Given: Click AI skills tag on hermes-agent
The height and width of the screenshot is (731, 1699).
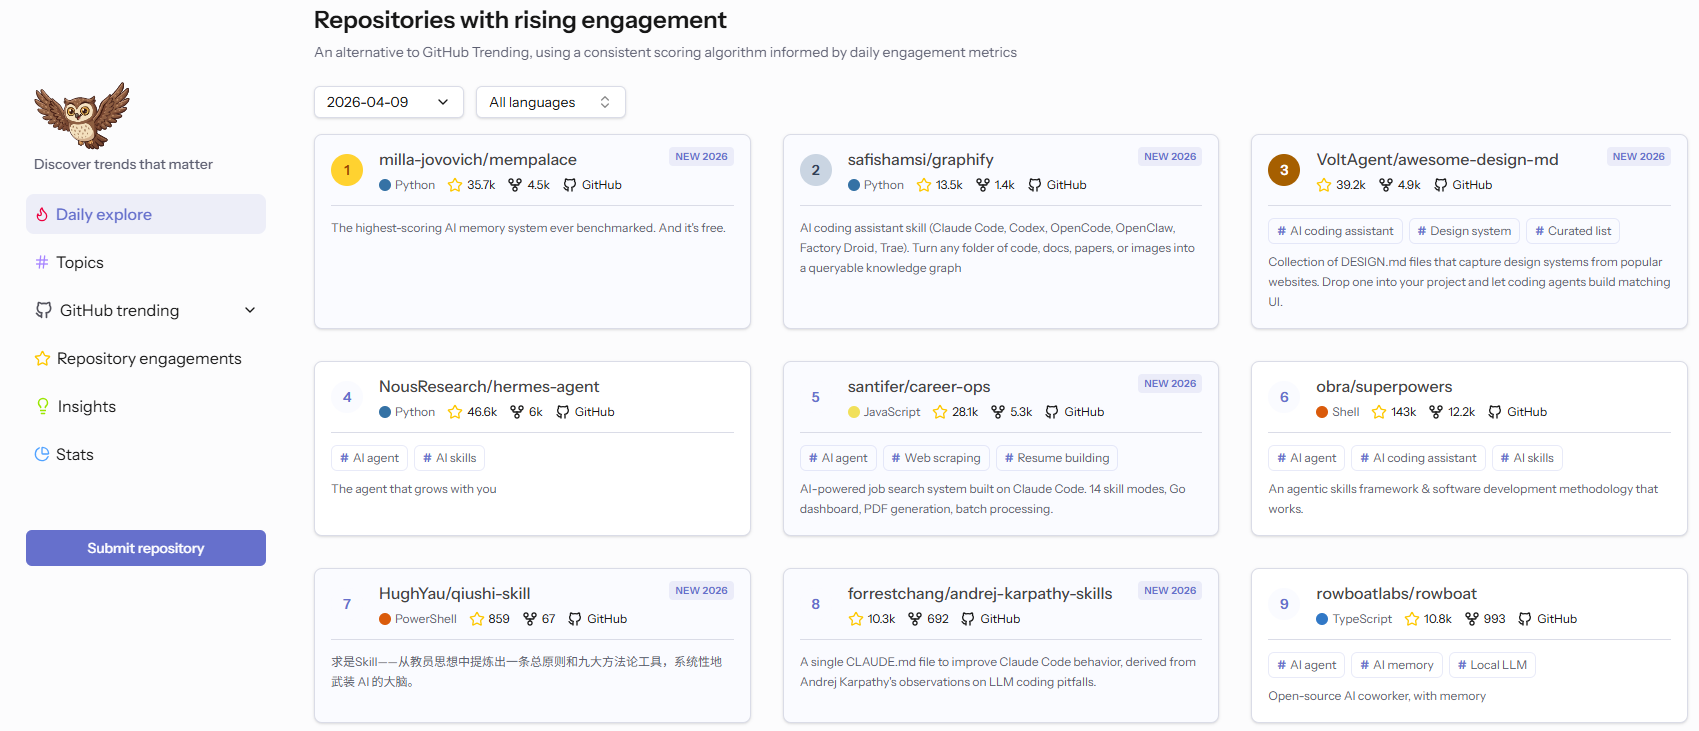Looking at the screenshot, I should tap(449, 458).
